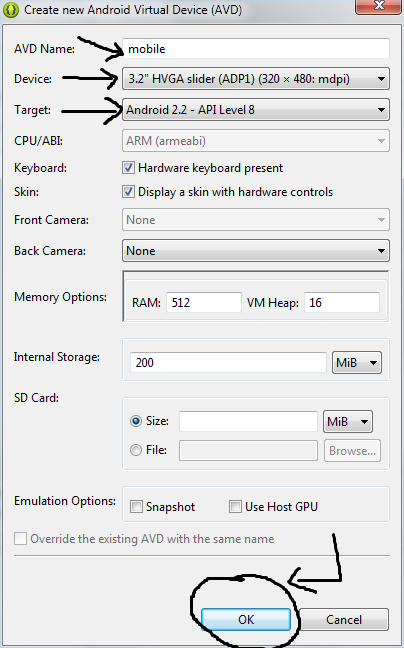The width and height of the screenshot is (404, 648).
Task: Open the Back Camera dropdown
Action: pyautogui.click(x=256, y=251)
